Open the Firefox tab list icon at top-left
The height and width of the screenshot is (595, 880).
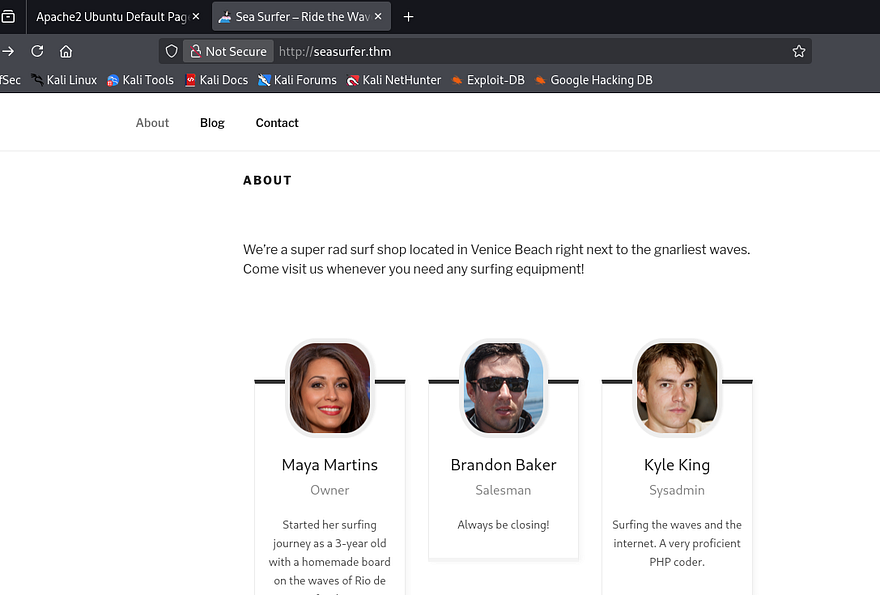(8, 17)
